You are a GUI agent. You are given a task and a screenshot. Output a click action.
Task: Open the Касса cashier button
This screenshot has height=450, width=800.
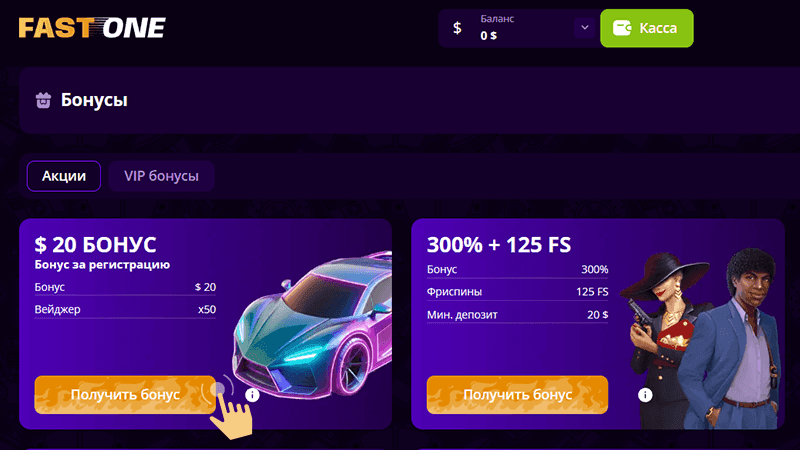tap(646, 28)
